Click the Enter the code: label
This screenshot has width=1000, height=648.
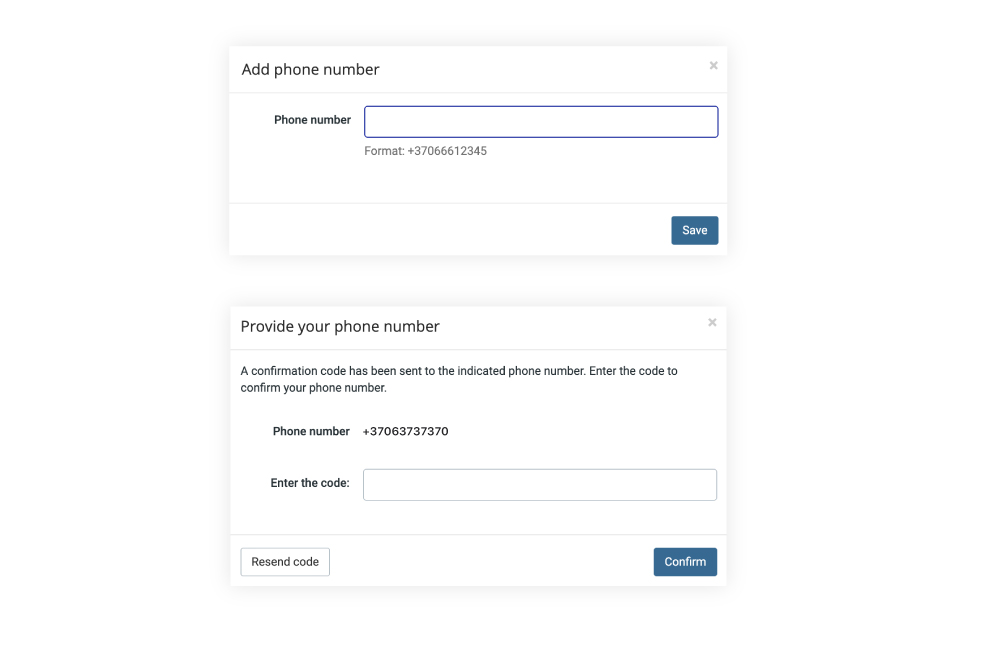point(309,483)
